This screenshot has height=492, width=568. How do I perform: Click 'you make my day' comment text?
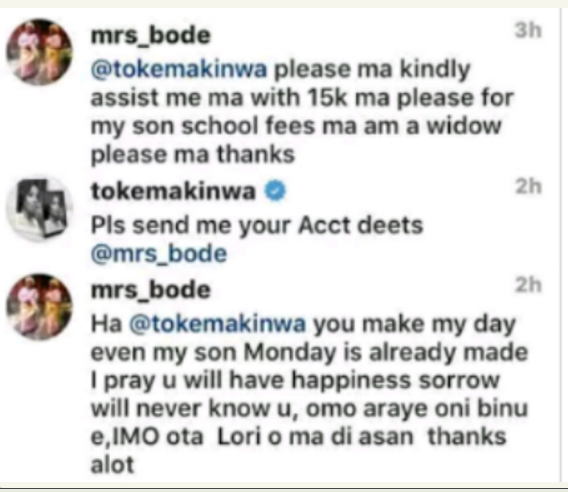pyautogui.click(x=414, y=324)
